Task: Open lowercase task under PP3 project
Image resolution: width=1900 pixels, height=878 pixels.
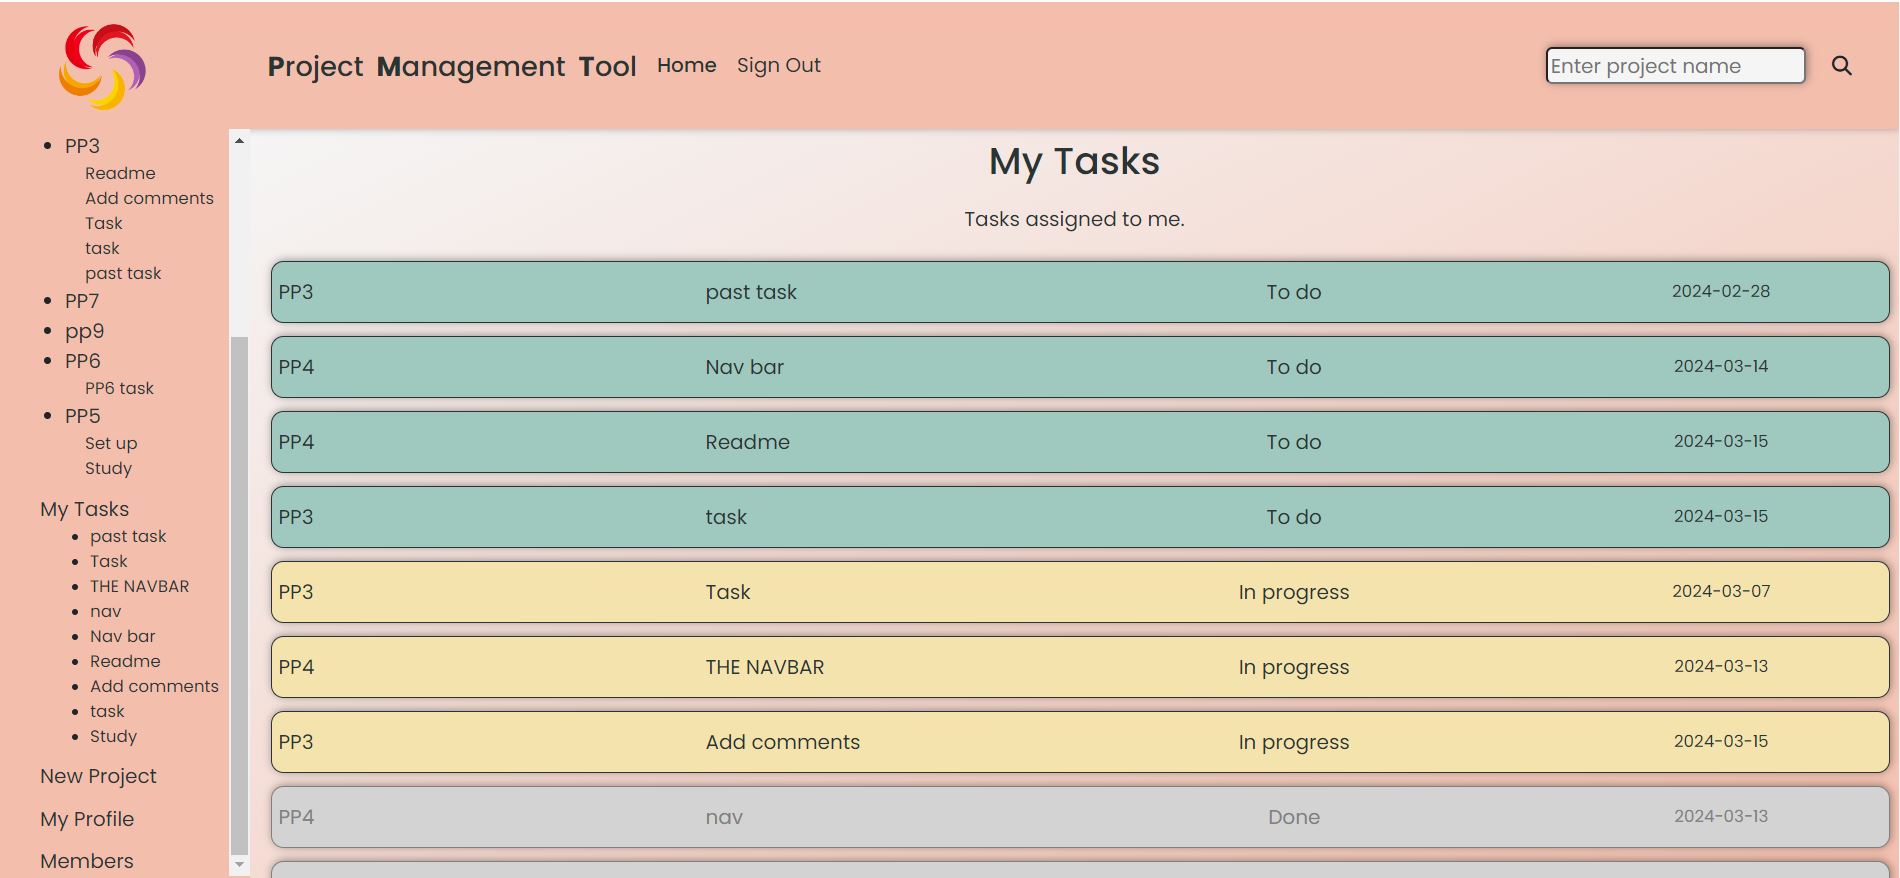Action: [102, 248]
